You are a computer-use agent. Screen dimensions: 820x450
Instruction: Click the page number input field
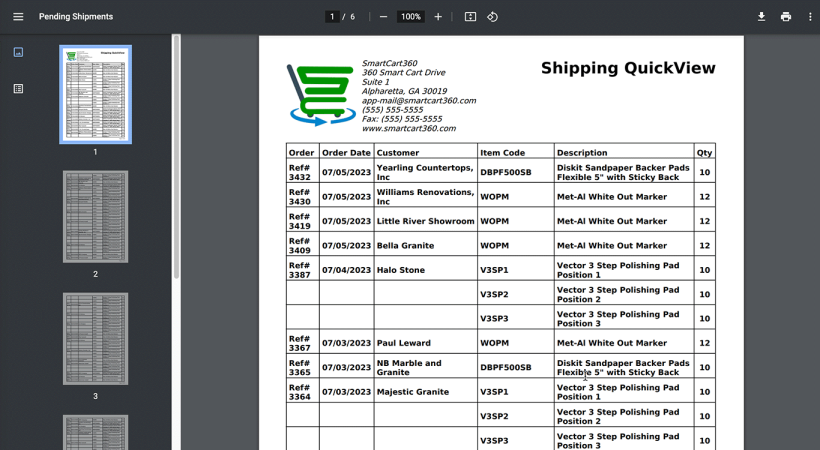332,17
